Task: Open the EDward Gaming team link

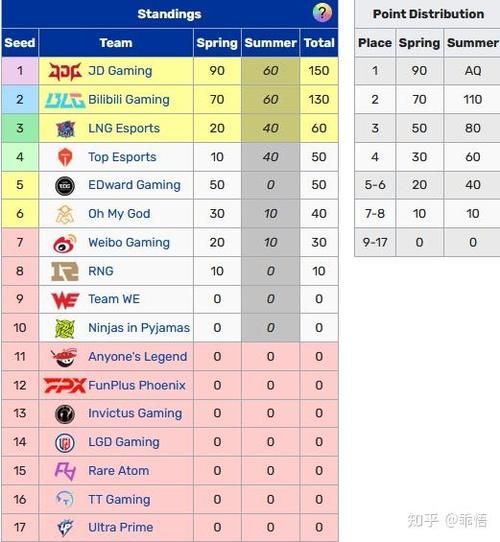Action: [x=134, y=185]
